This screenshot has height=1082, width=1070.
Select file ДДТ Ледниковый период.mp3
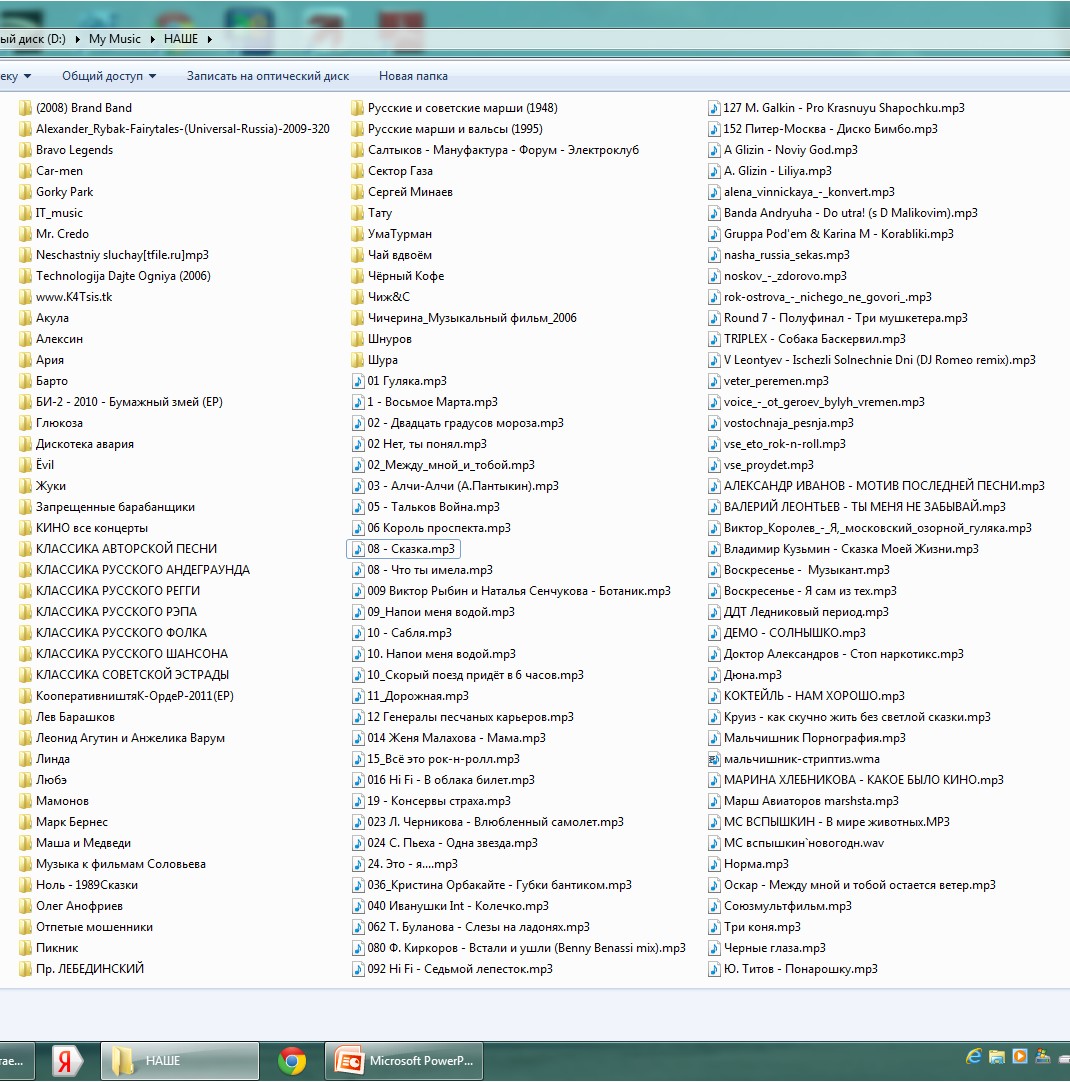coord(799,612)
